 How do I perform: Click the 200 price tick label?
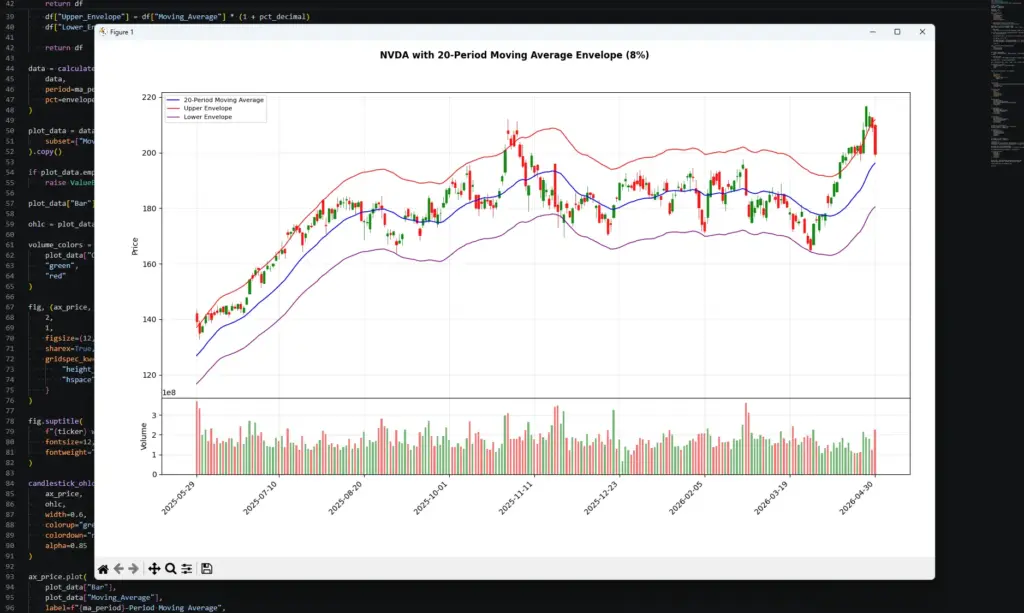pyautogui.click(x=149, y=153)
